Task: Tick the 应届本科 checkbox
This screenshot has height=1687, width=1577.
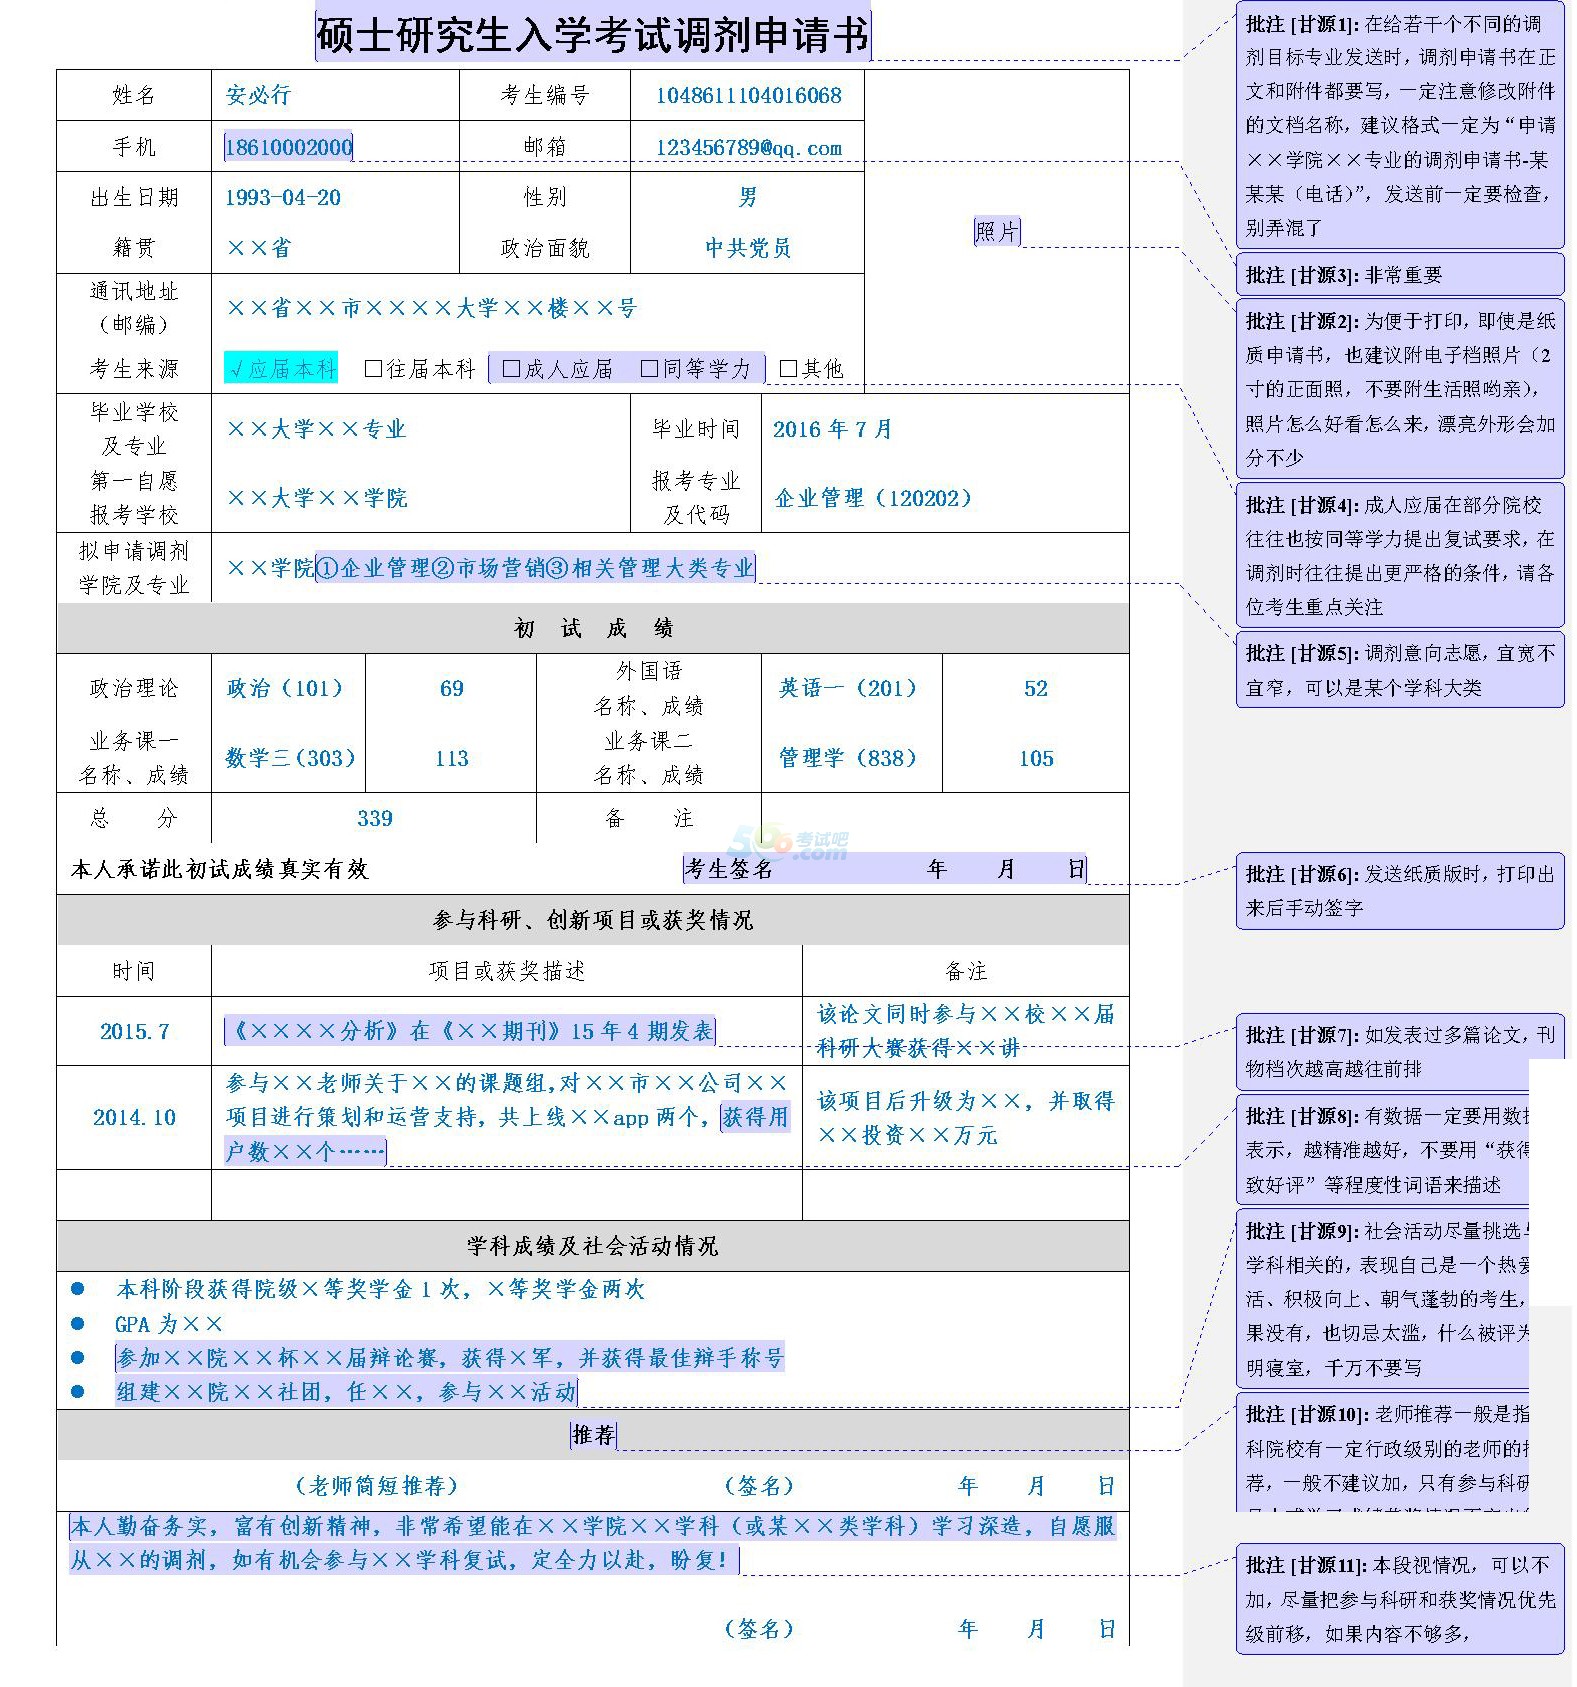Action: 237,369
